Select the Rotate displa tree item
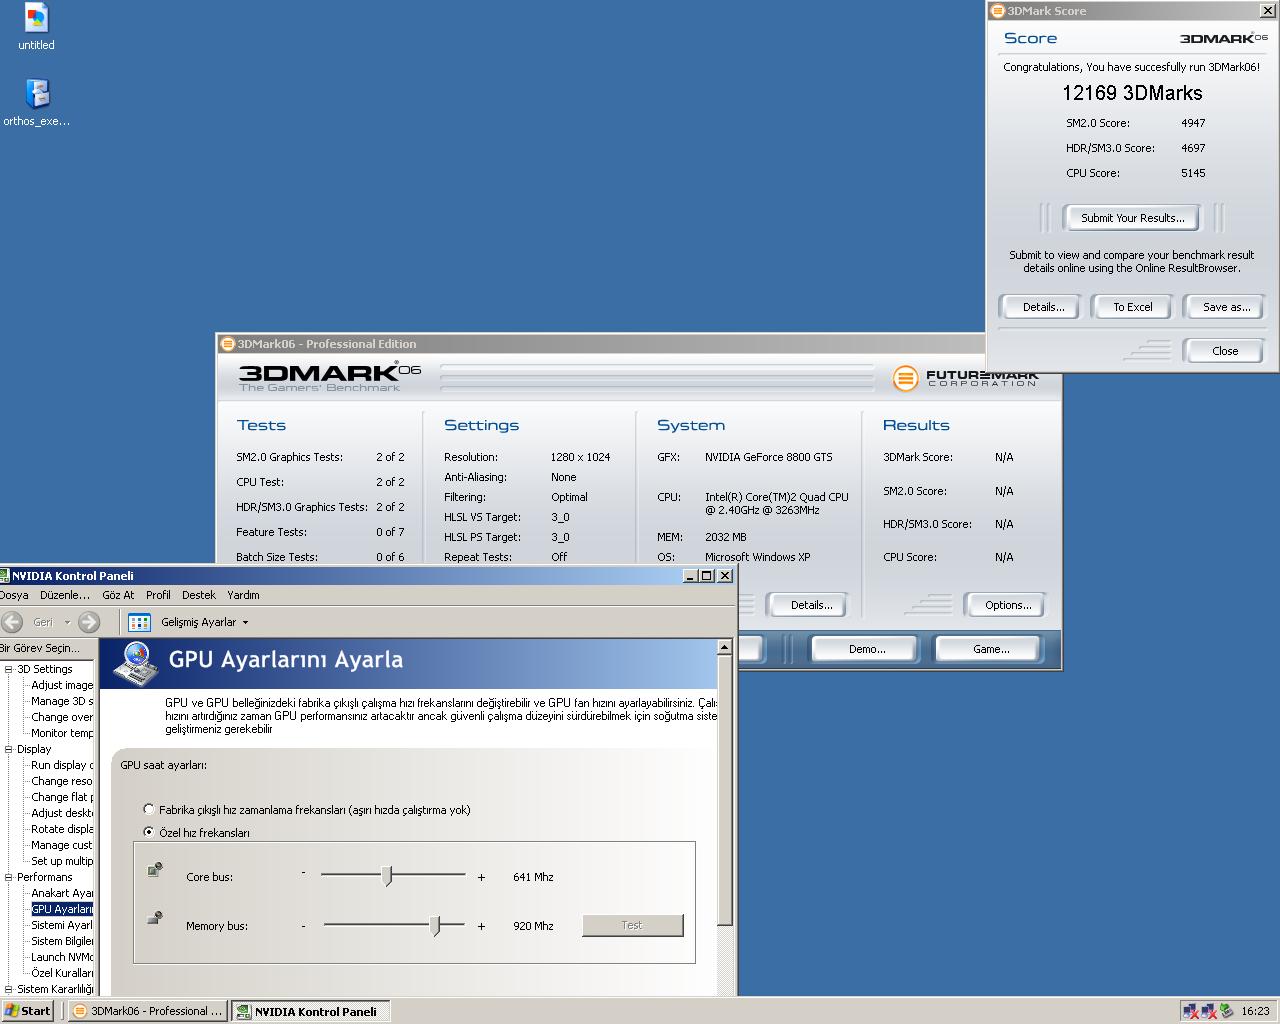The width and height of the screenshot is (1280, 1024). 62,829
